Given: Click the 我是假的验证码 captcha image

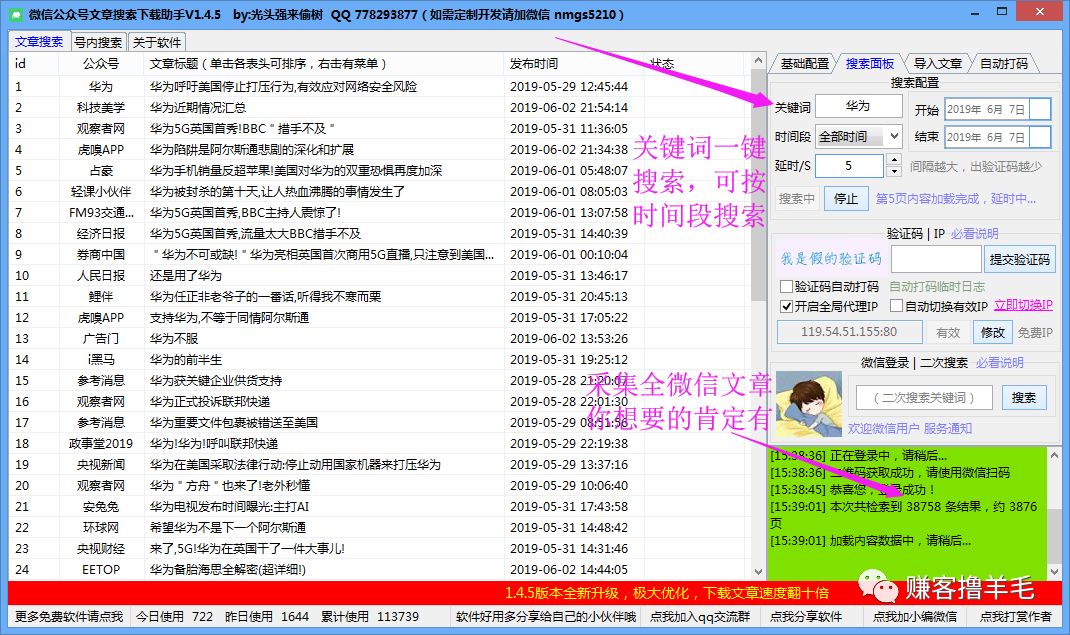Looking at the screenshot, I should (x=831, y=259).
